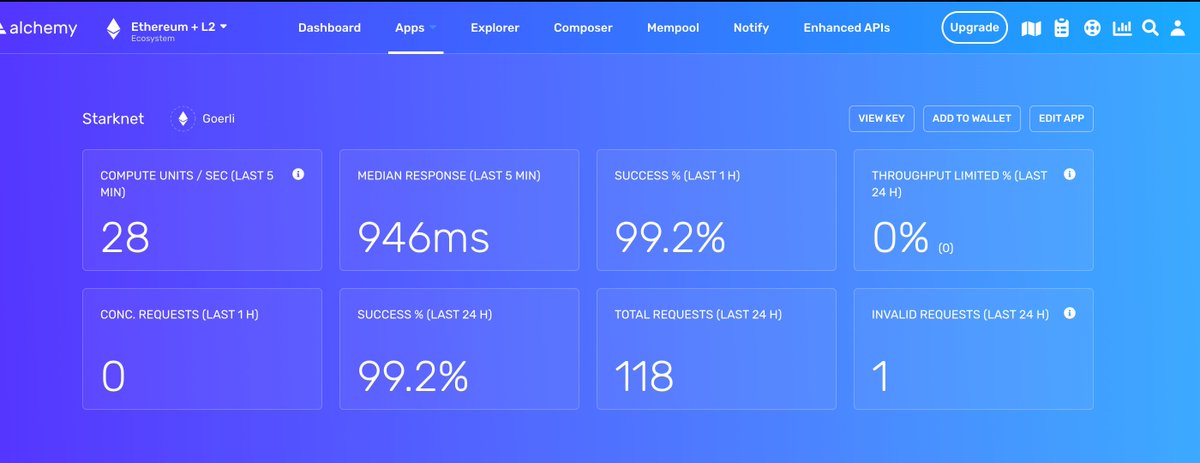
Task: Click the 118 total requests value
Action: pyautogui.click(x=644, y=377)
